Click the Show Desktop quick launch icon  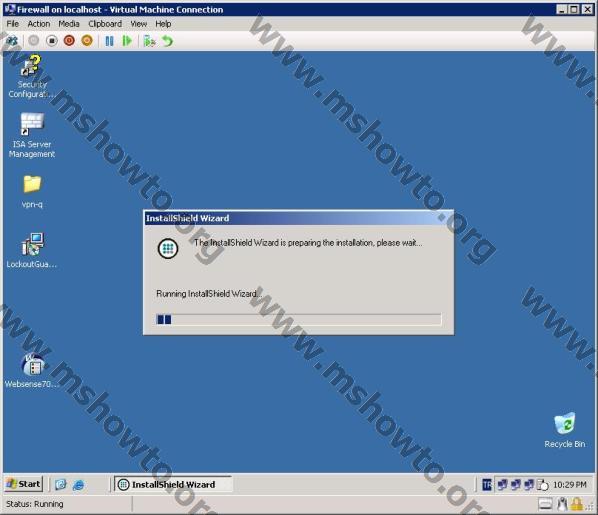[61, 484]
